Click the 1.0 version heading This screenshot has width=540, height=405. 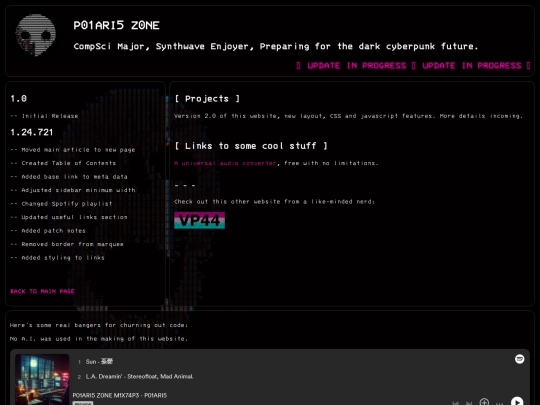[19, 98]
